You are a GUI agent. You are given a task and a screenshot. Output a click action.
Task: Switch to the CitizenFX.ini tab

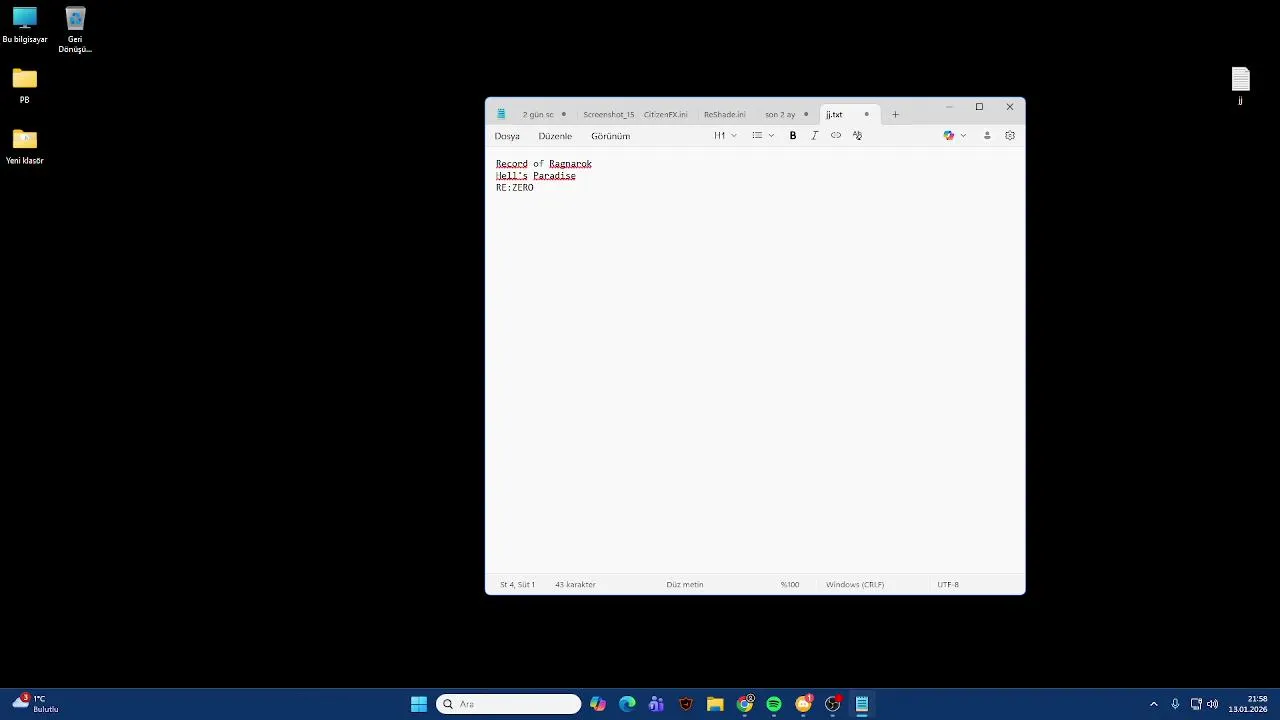tap(666, 115)
